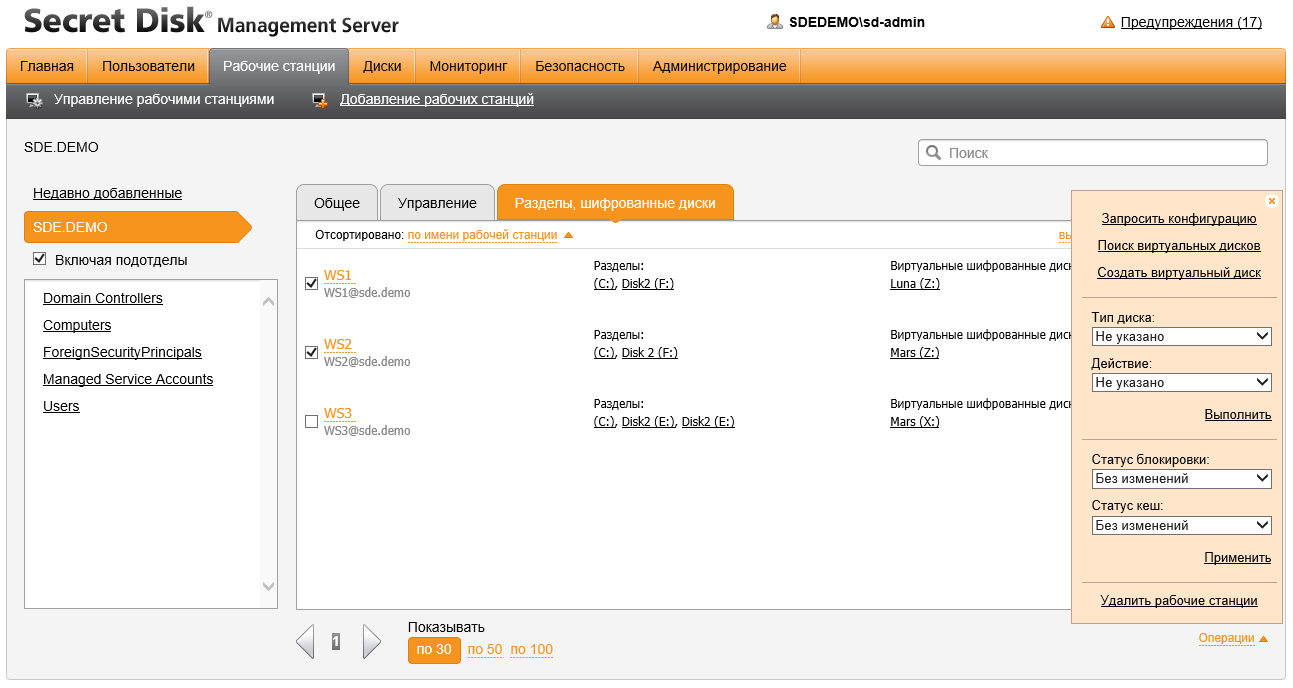
Task: Open the Безопасность menu tab
Action: point(580,66)
